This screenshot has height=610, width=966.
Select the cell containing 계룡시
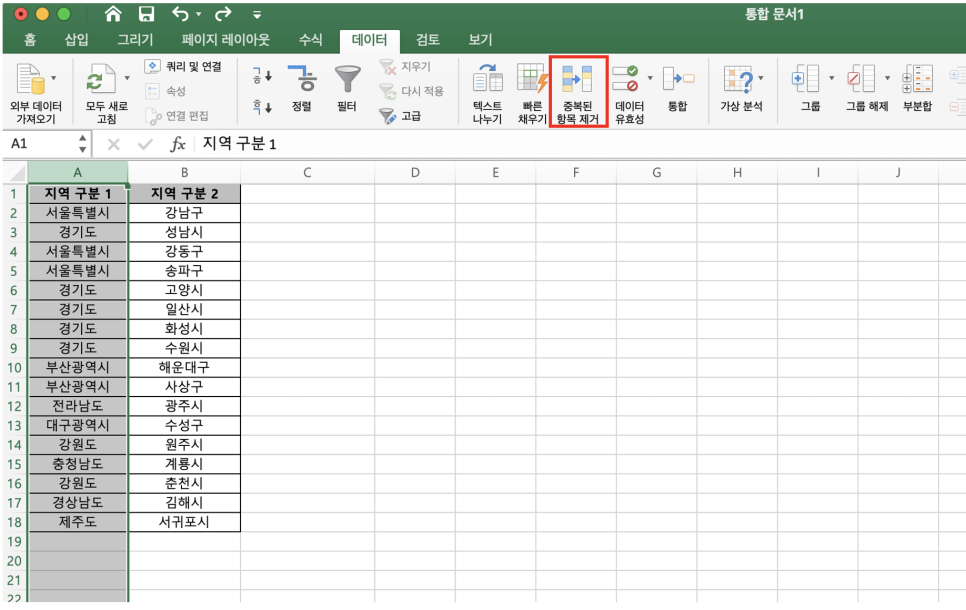click(184, 464)
